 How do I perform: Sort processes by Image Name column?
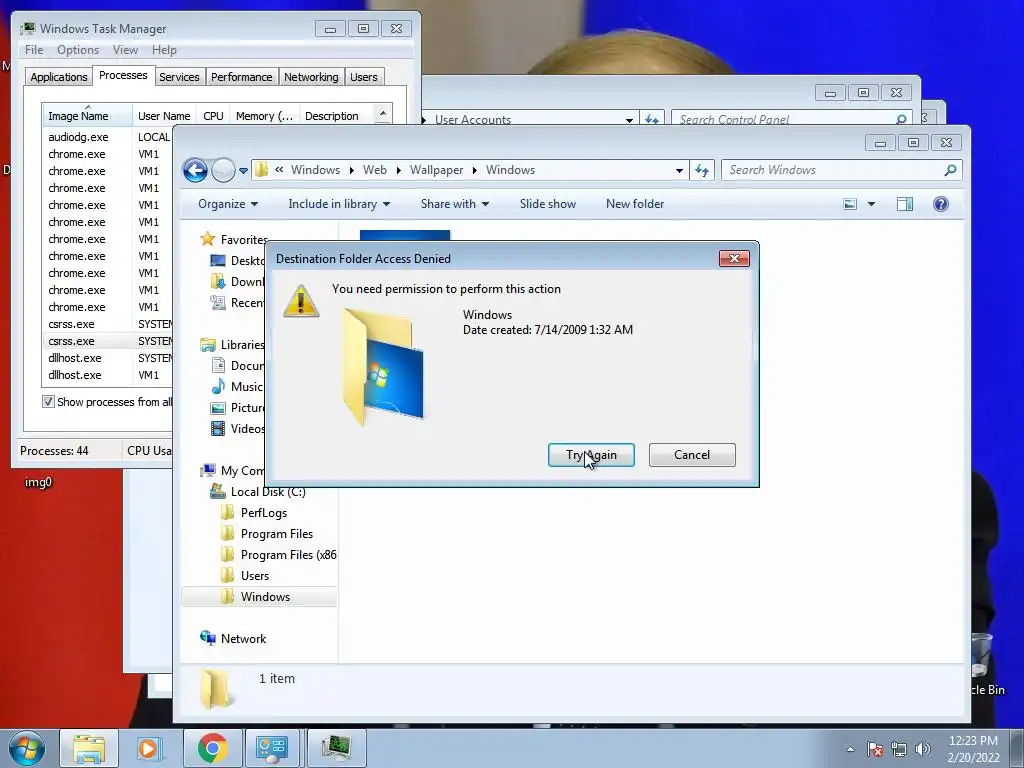(x=86, y=116)
